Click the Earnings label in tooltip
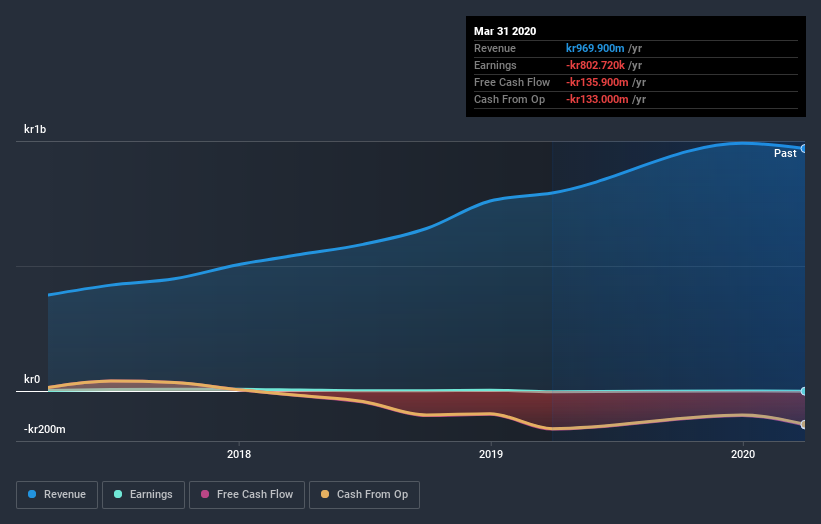 (x=495, y=65)
